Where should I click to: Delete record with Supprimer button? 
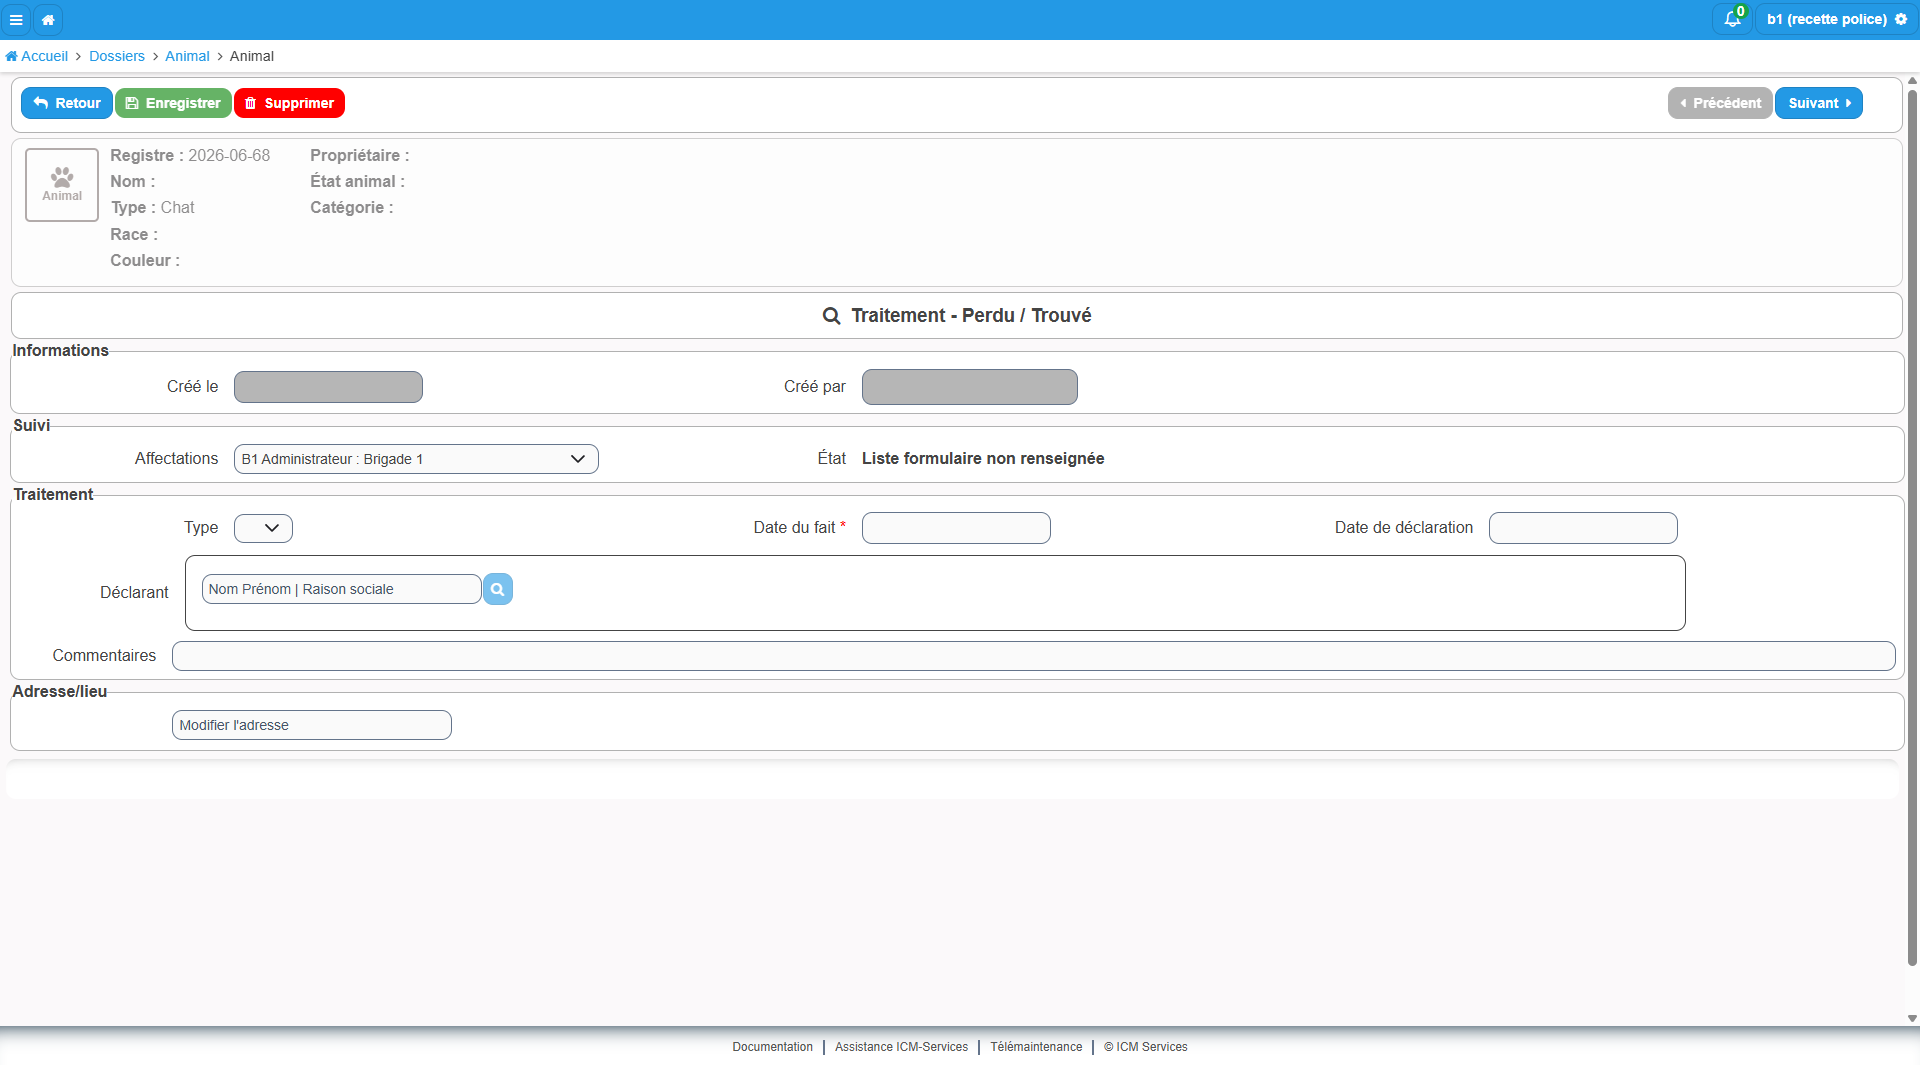pos(289,103)
